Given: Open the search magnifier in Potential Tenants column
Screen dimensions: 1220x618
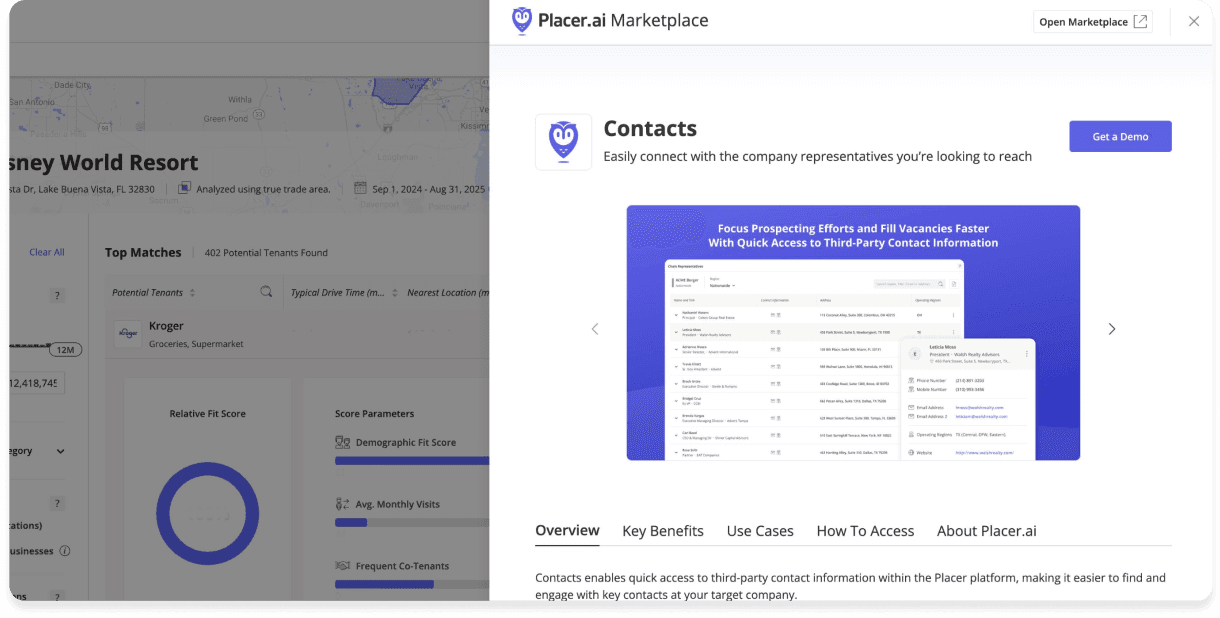Looking at the screenshot, I should click(x=266, y=291).
